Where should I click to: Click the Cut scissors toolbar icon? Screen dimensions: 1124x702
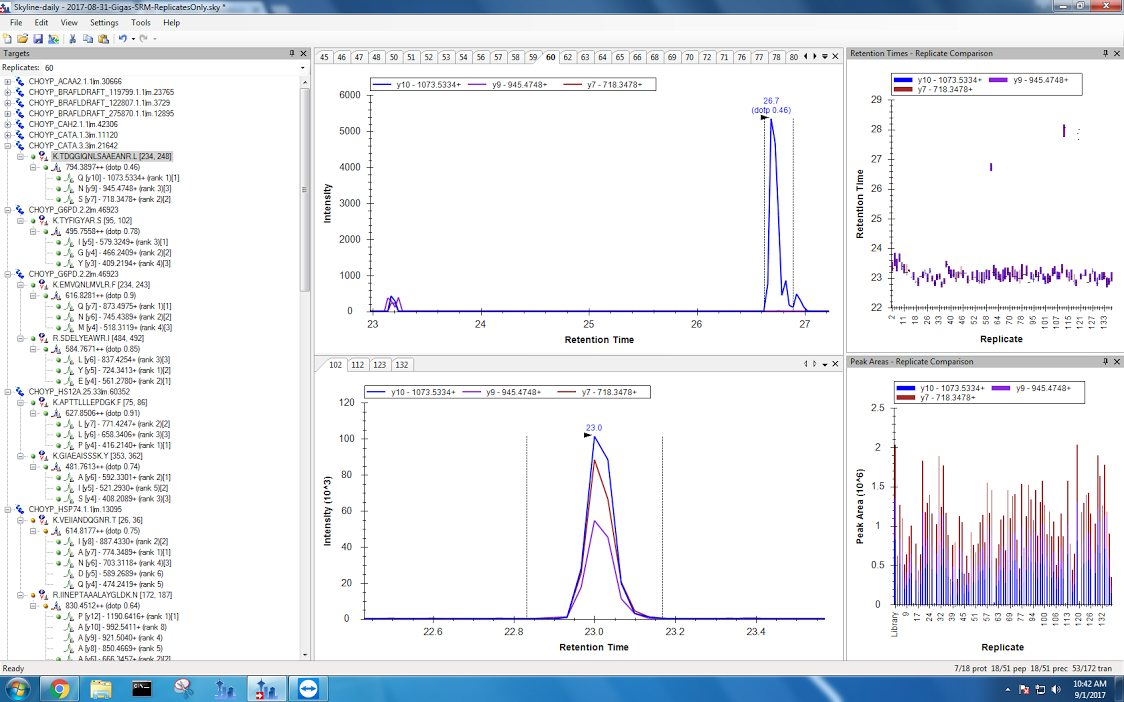(73, 38)
